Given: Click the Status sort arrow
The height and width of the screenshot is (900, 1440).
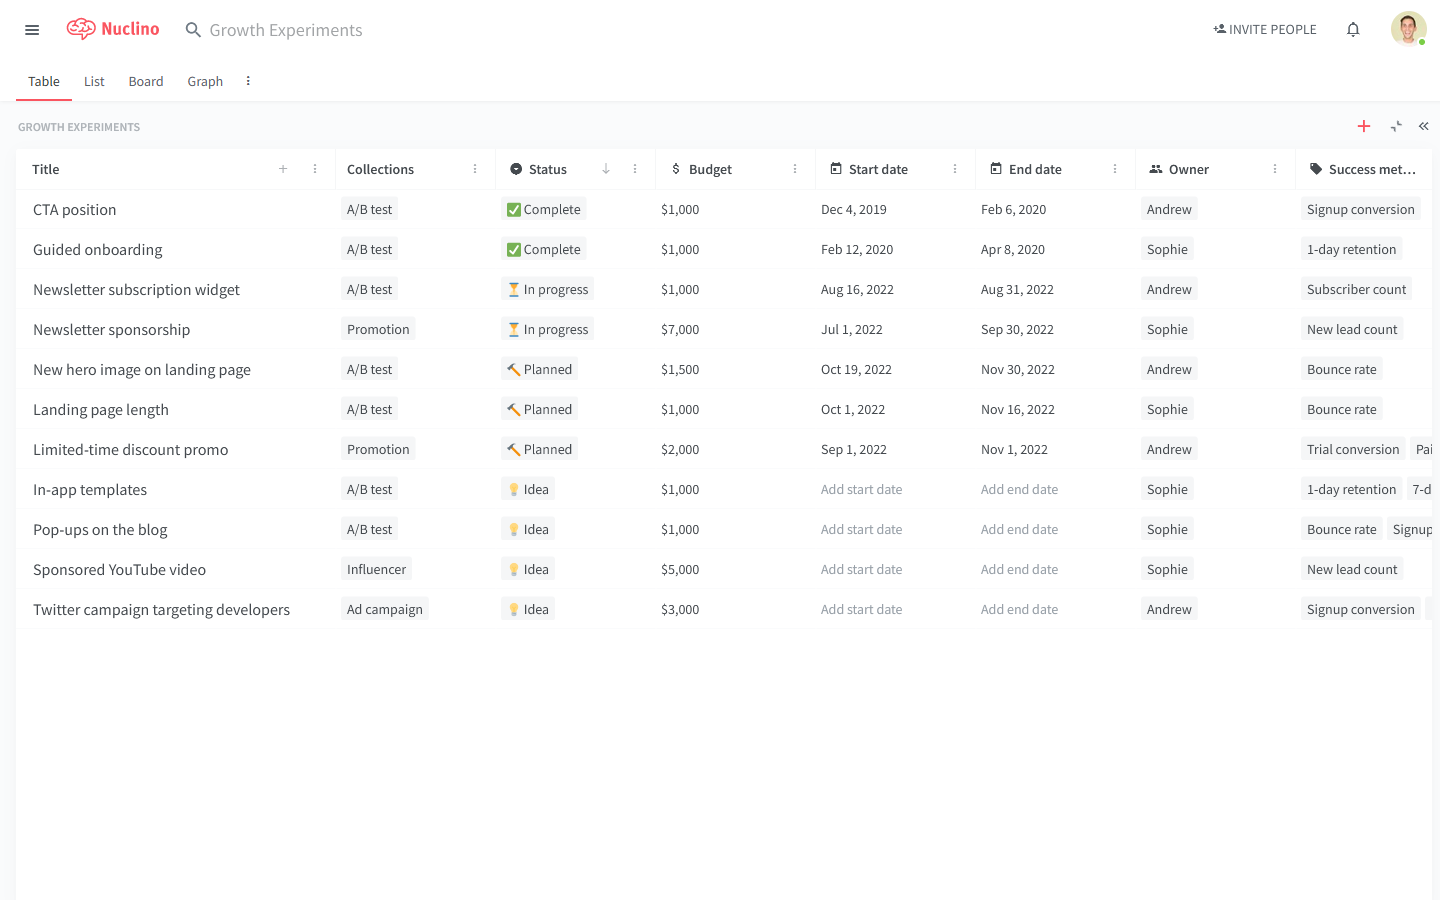Looking at the screenshot, I should 606,169.
